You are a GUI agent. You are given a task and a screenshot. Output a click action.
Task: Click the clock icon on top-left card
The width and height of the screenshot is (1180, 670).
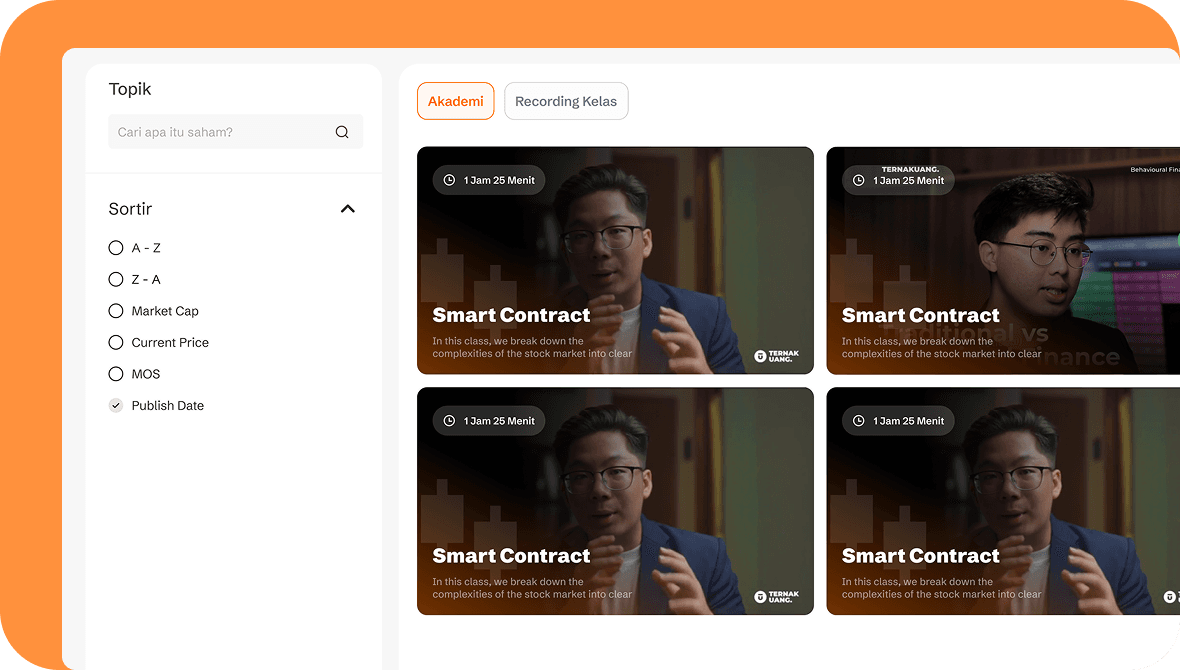(x=449, y=180)
